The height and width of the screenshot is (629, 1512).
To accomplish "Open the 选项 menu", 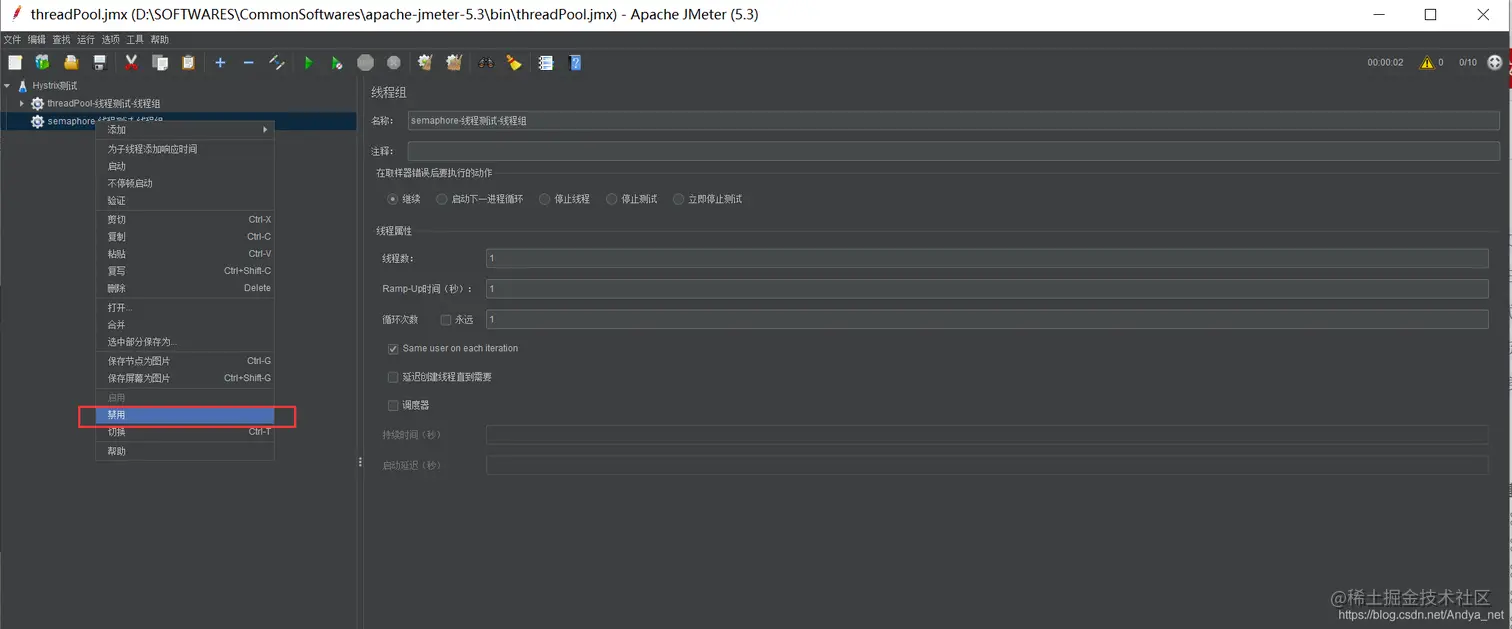I will [x=111, y=40].
